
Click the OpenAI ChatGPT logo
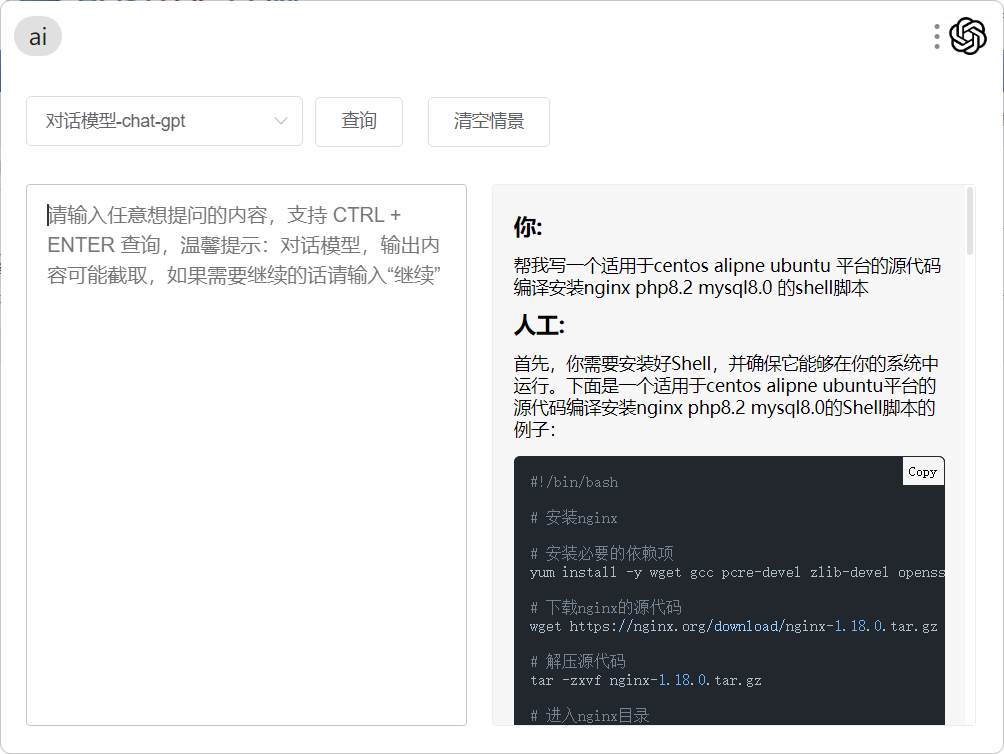966,36
